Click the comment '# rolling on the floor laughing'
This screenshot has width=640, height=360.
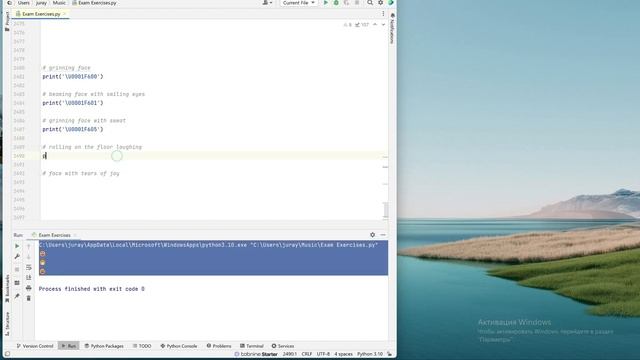tap(92, 147)
